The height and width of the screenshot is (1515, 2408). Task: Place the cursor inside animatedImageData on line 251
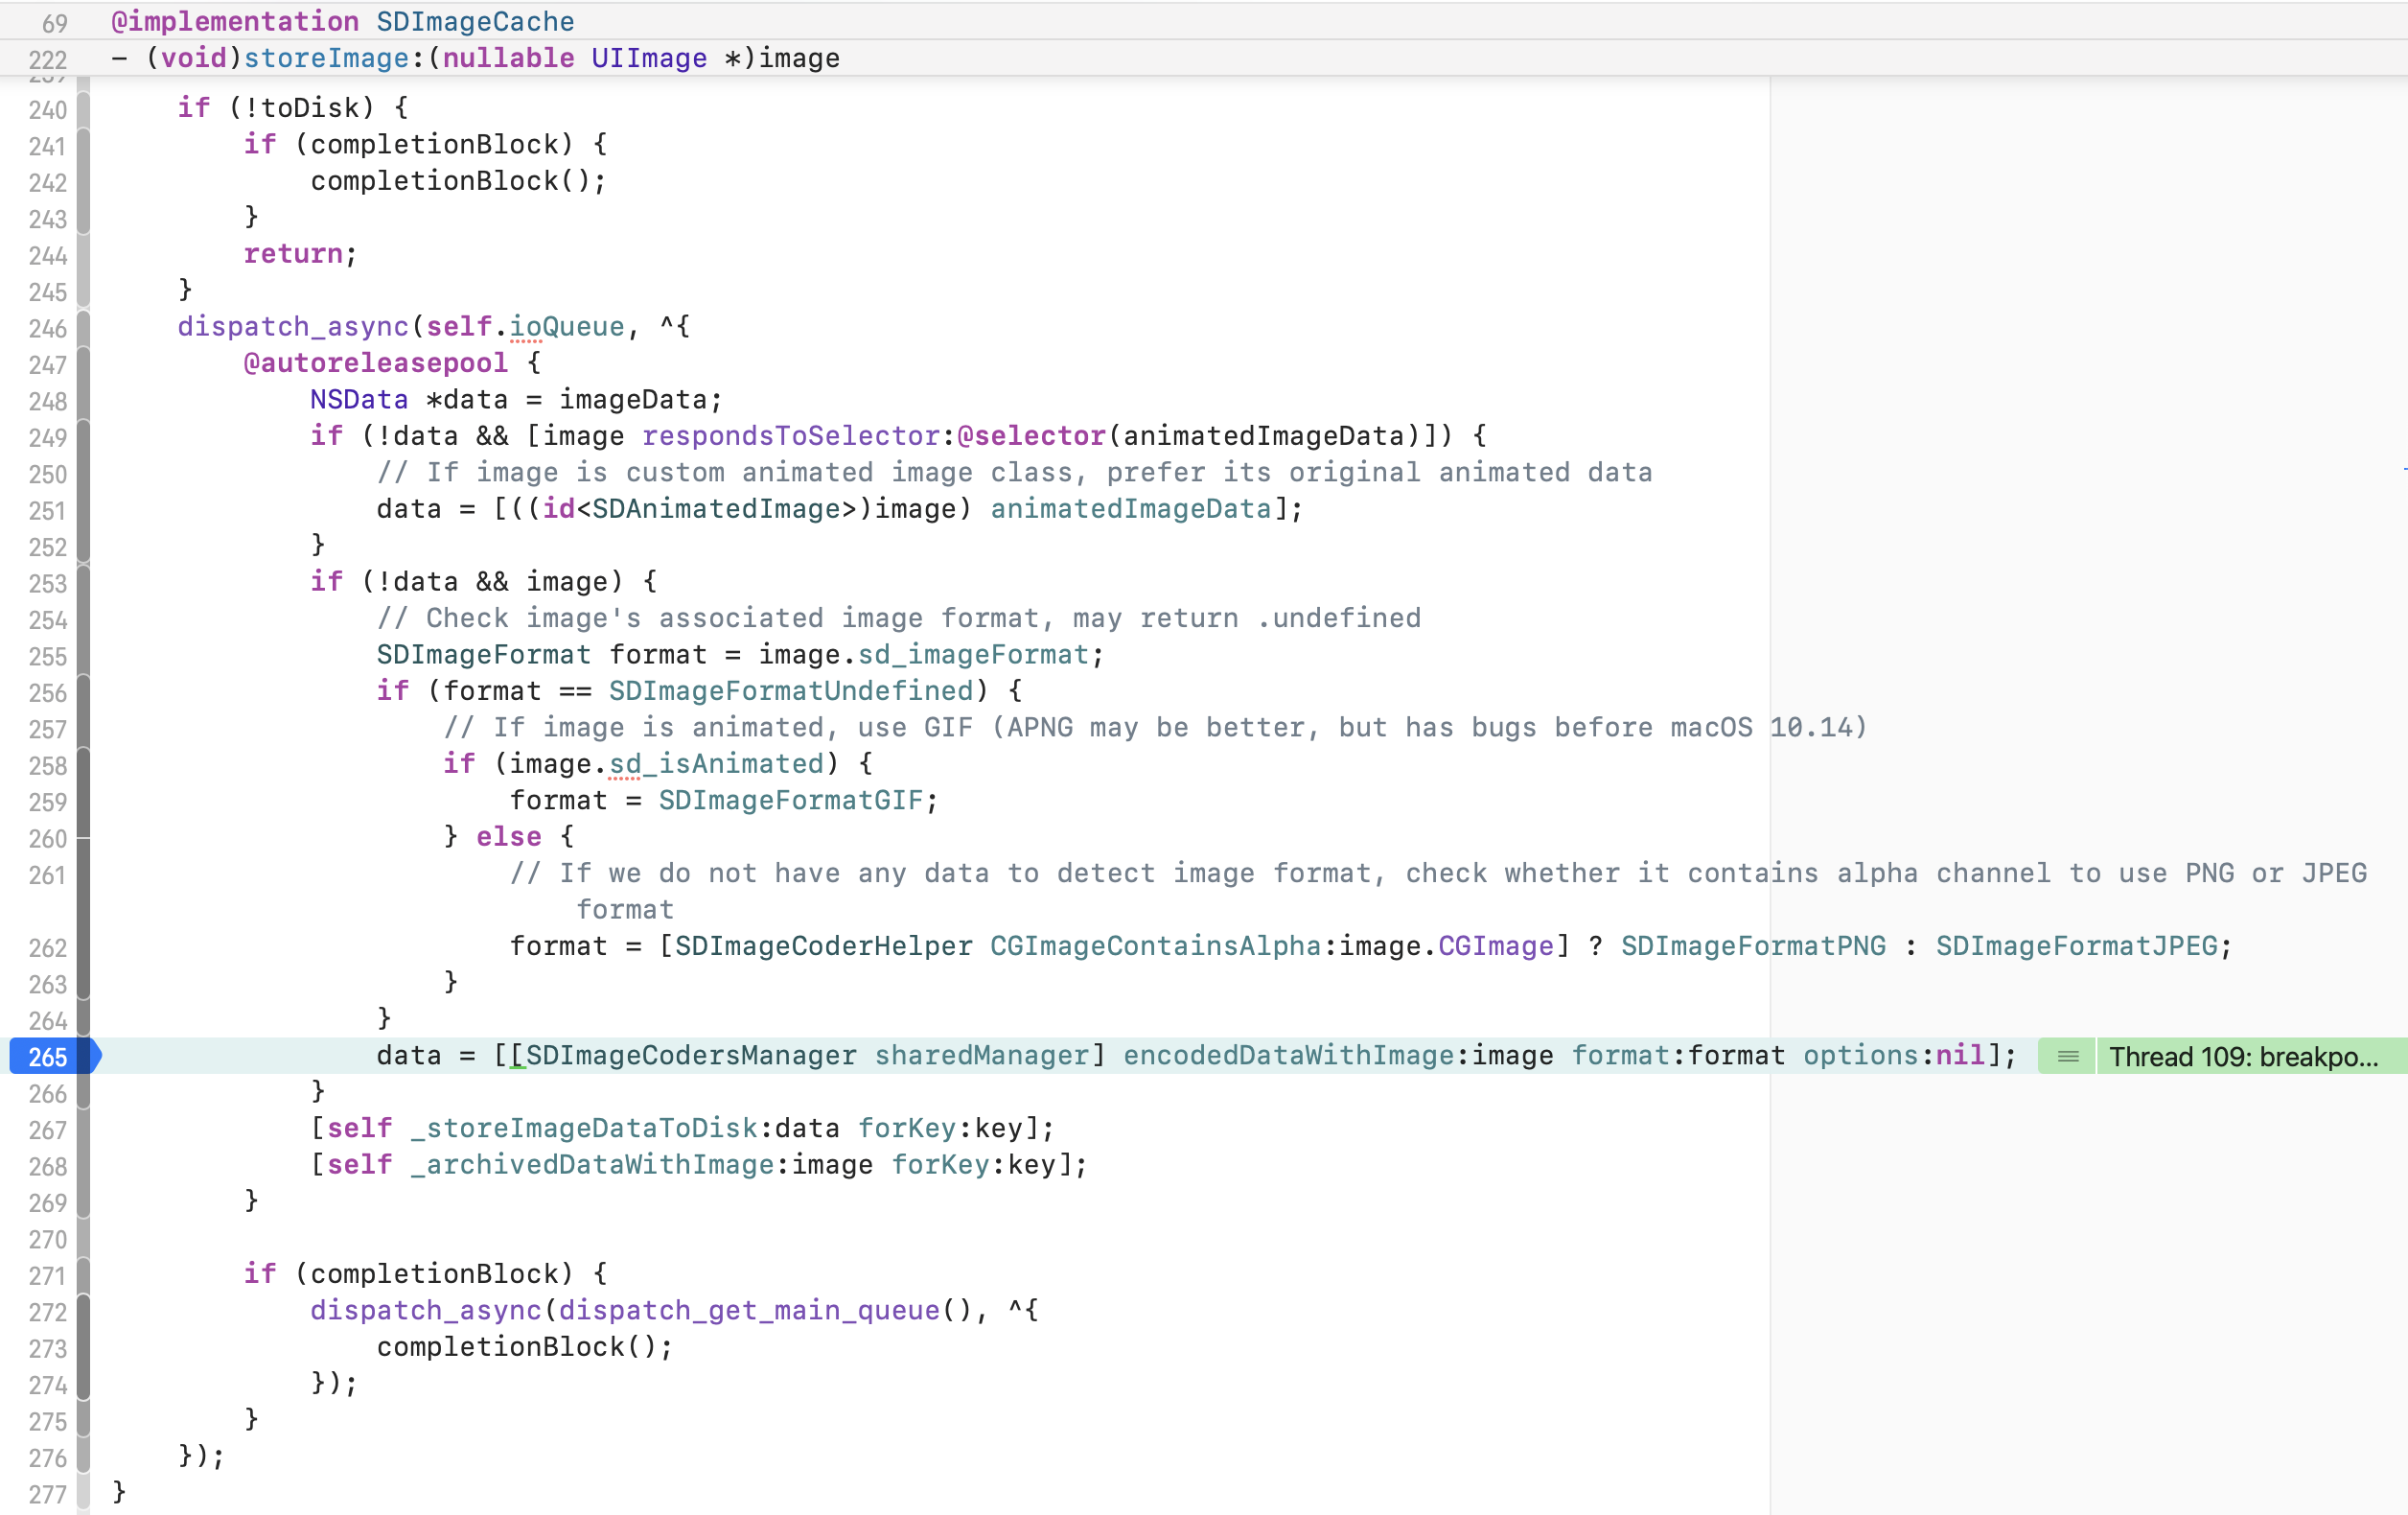pyautogui.click(x=1128, y=509)
